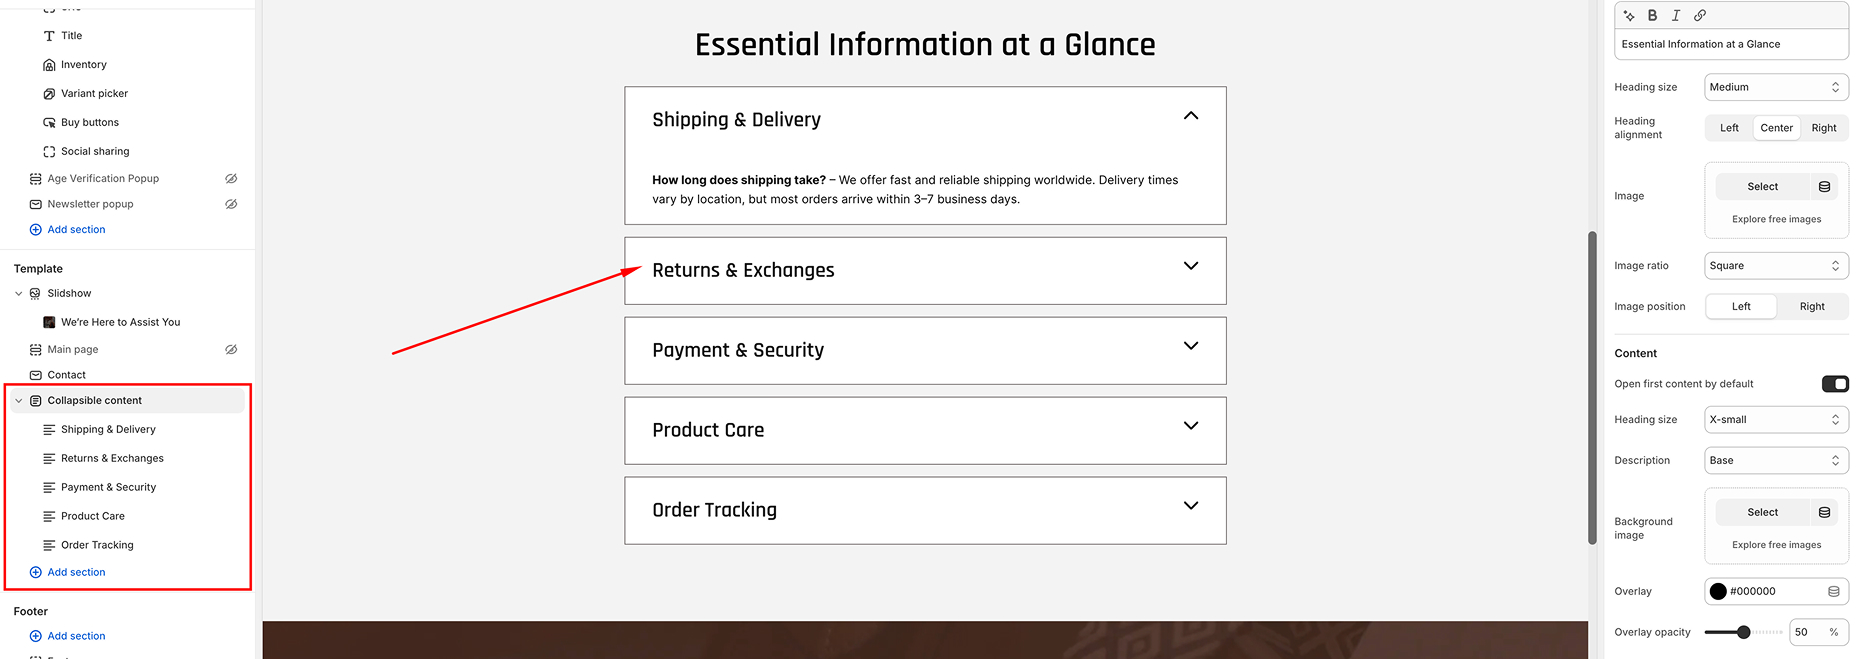This screenshot has height=659, width=1856.
Task: Toggle Open first content by default switch
Action: [x=1835, y=384]
